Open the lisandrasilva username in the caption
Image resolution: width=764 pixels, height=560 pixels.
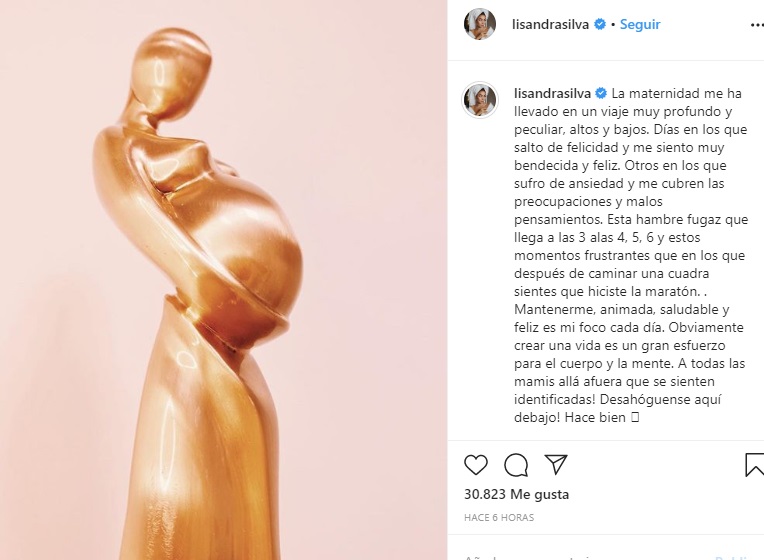[552, 93]
